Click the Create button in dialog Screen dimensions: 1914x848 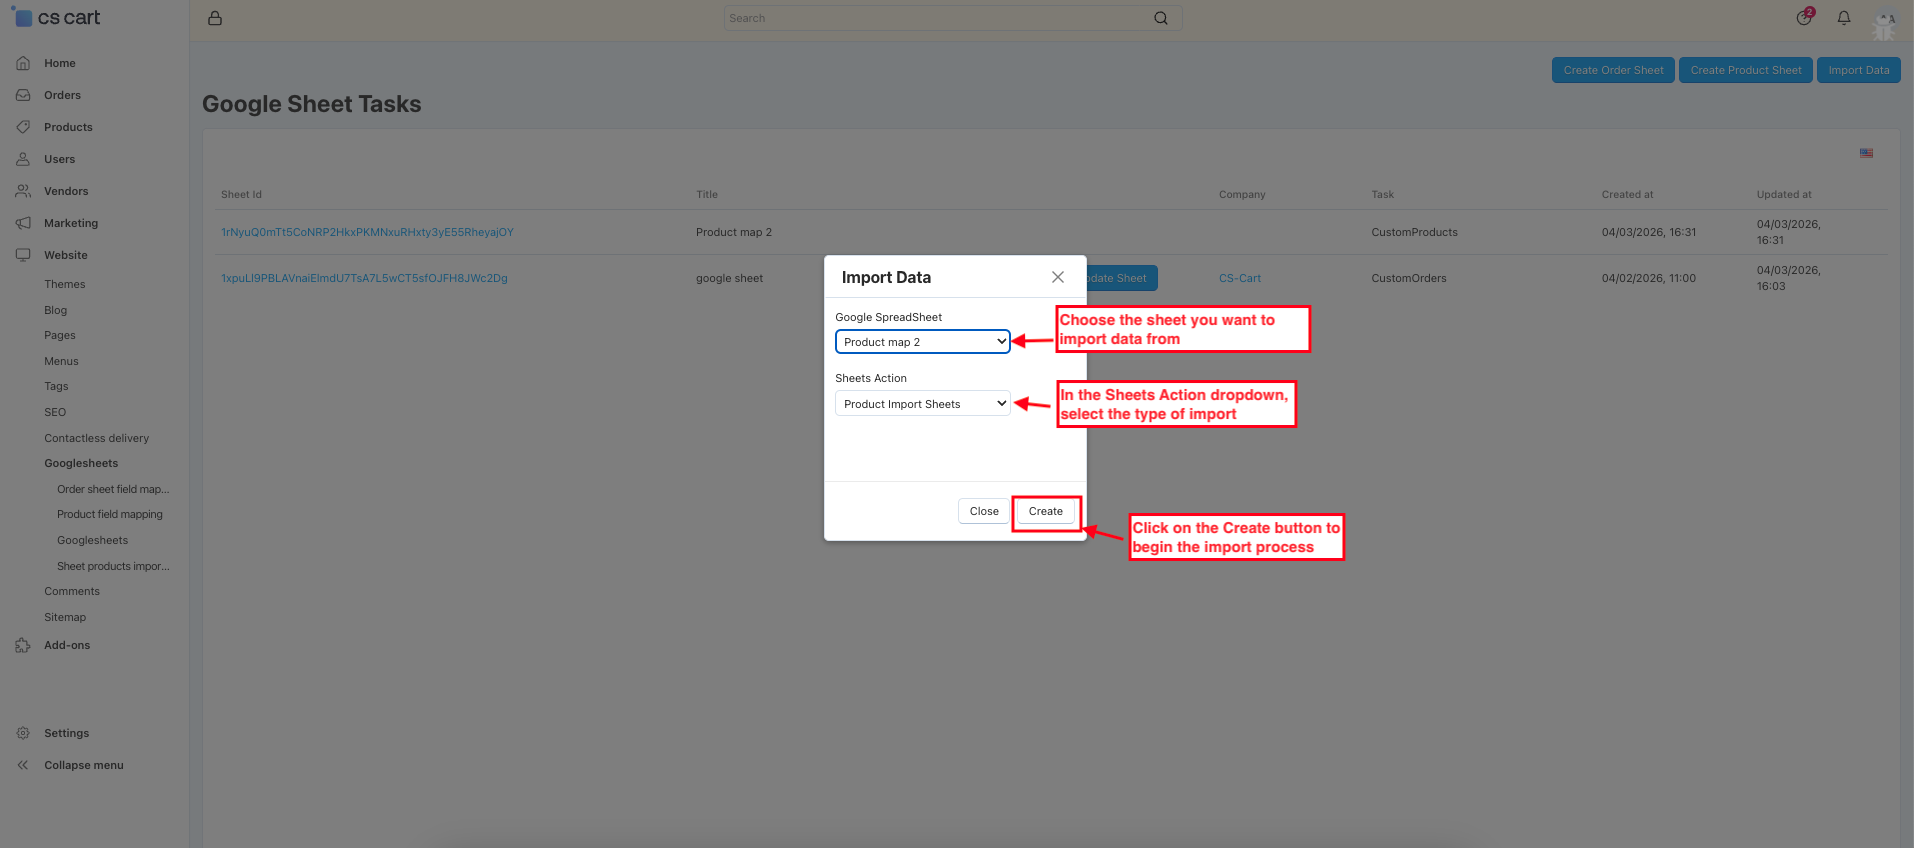coord(1046,511)
